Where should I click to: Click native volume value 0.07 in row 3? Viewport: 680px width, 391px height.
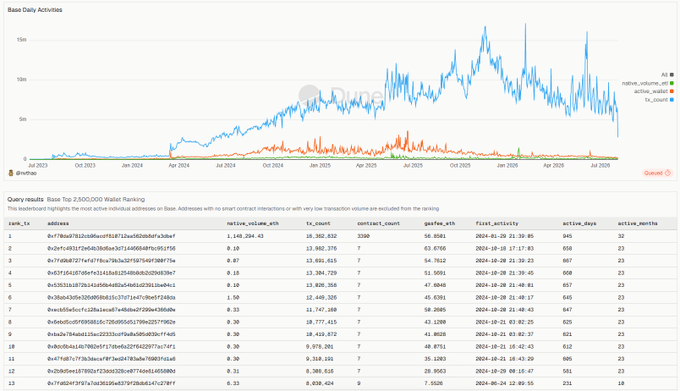(233, 261)
